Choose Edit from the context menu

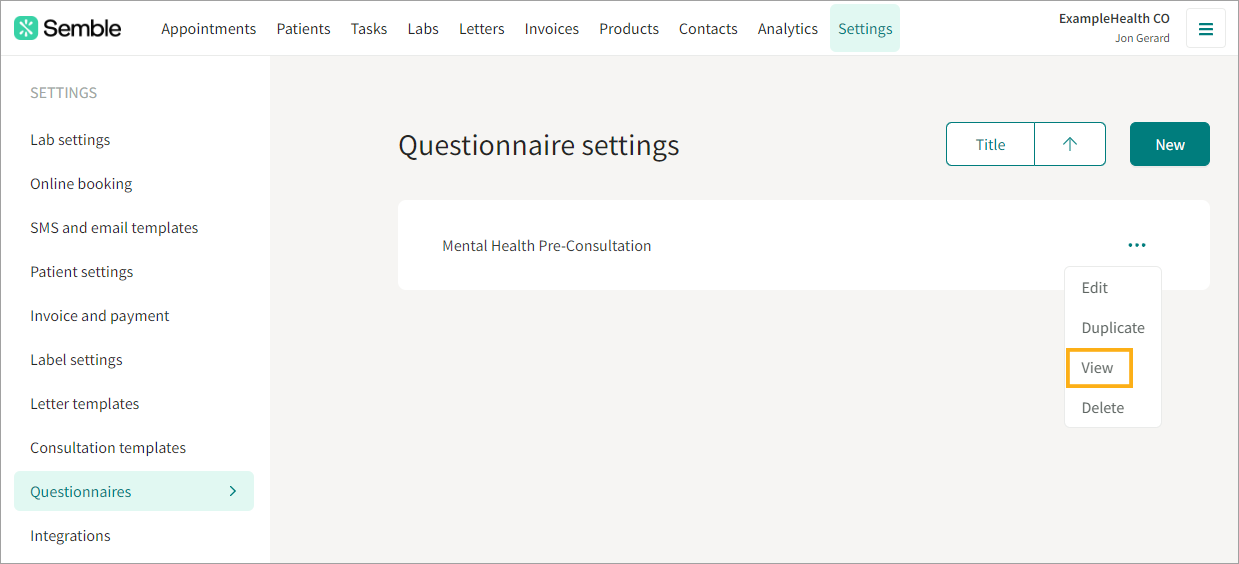click(1095, 288)
